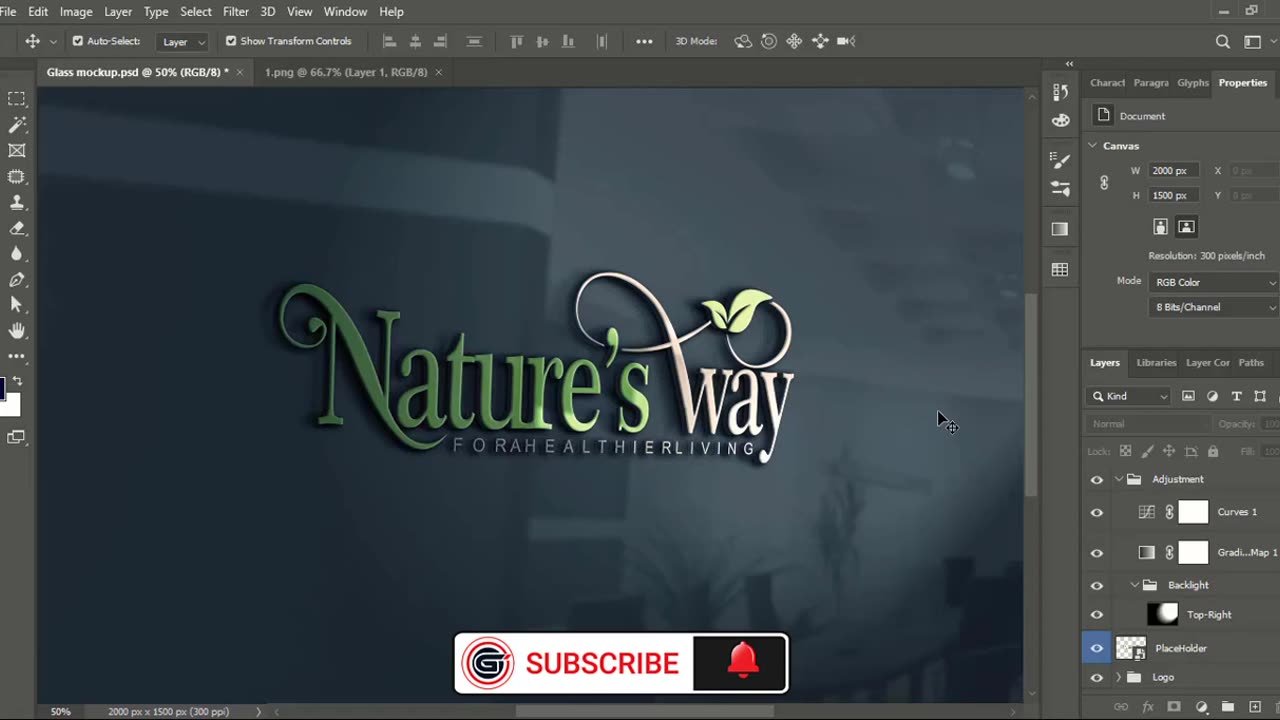1280x720 pixels.
Task: Open the Edit Toolbar three-dots menu
Action: [x=17, y=356]
